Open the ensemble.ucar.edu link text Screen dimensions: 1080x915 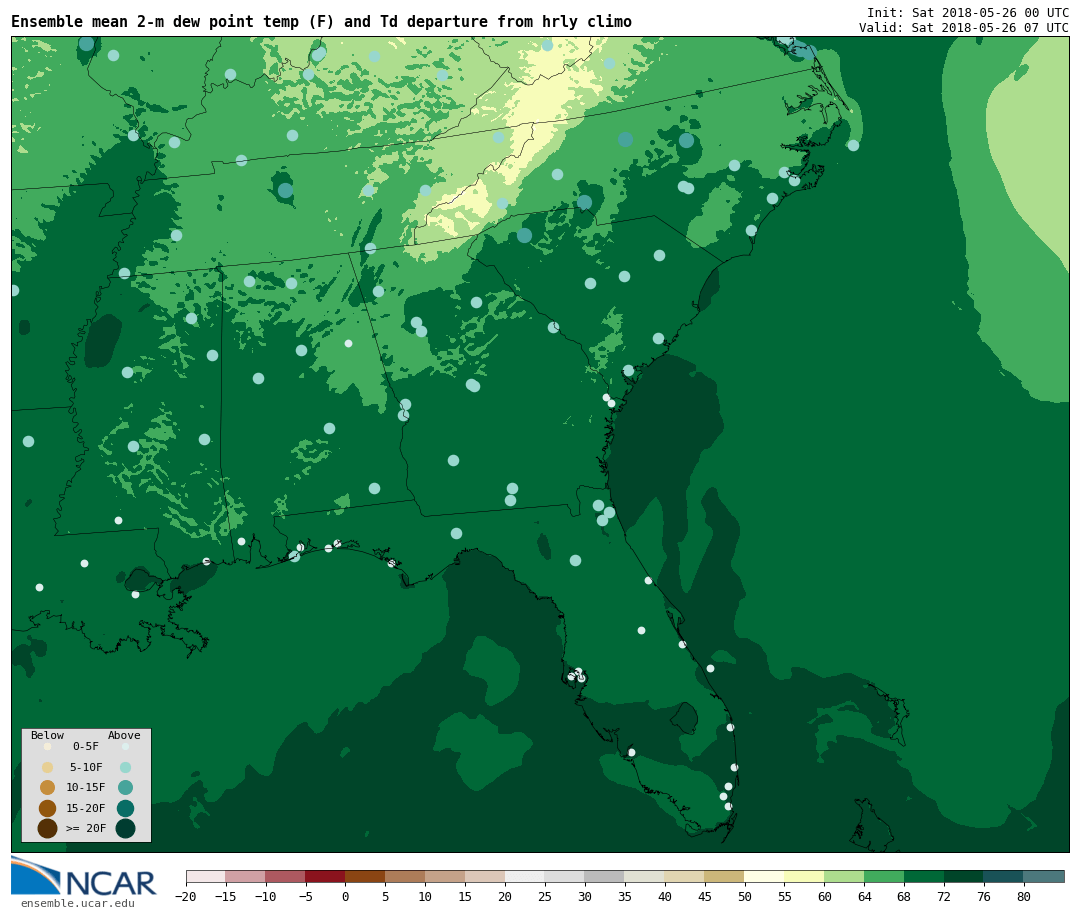click(78, 903)
